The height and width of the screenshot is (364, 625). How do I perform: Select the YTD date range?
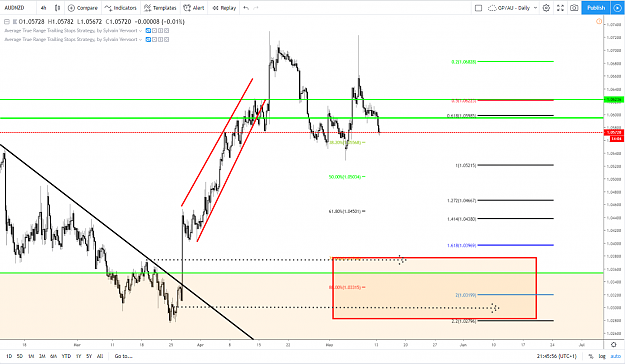(x=66, y=356)
